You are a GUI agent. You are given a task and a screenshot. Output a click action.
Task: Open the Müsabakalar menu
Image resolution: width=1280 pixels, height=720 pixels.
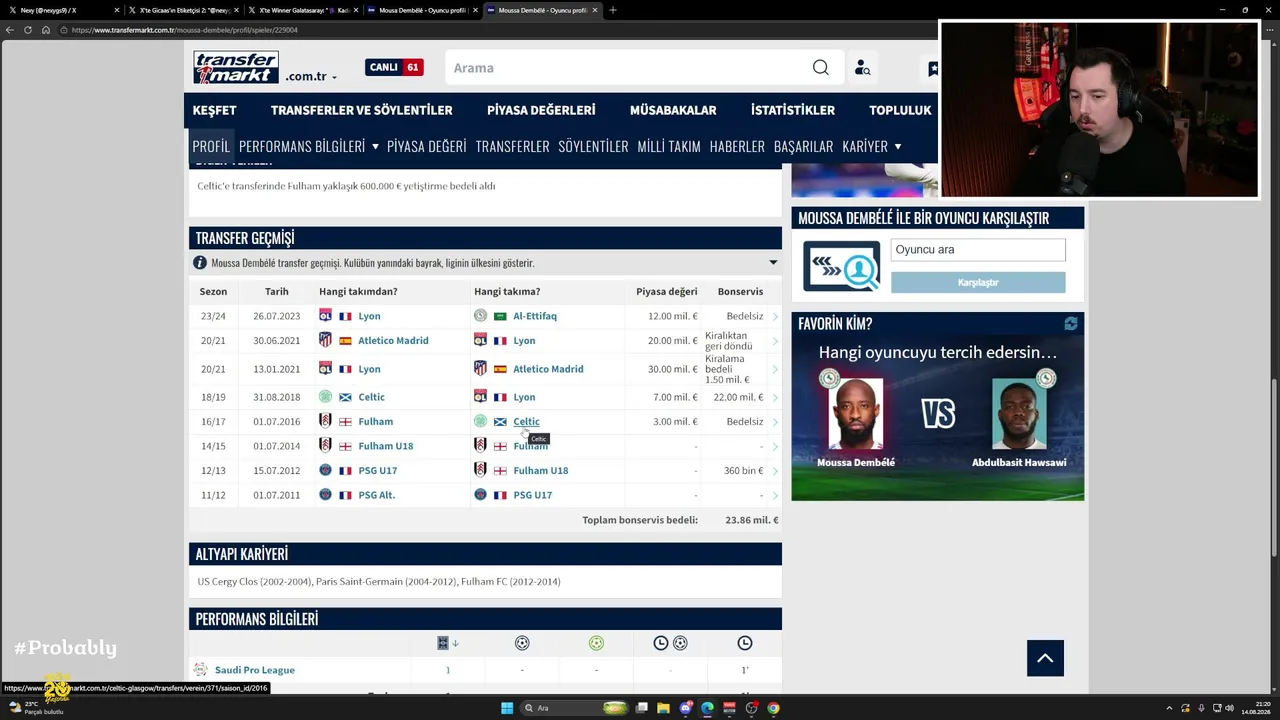point(673,110)
